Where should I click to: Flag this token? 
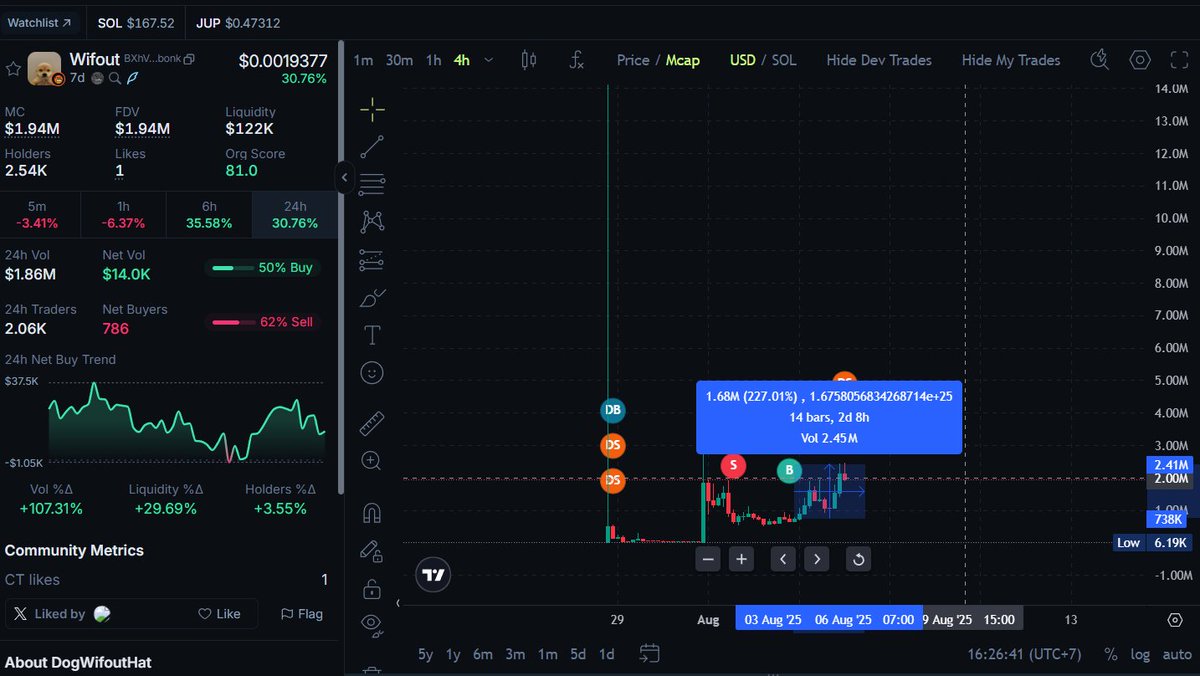point(302,614)
